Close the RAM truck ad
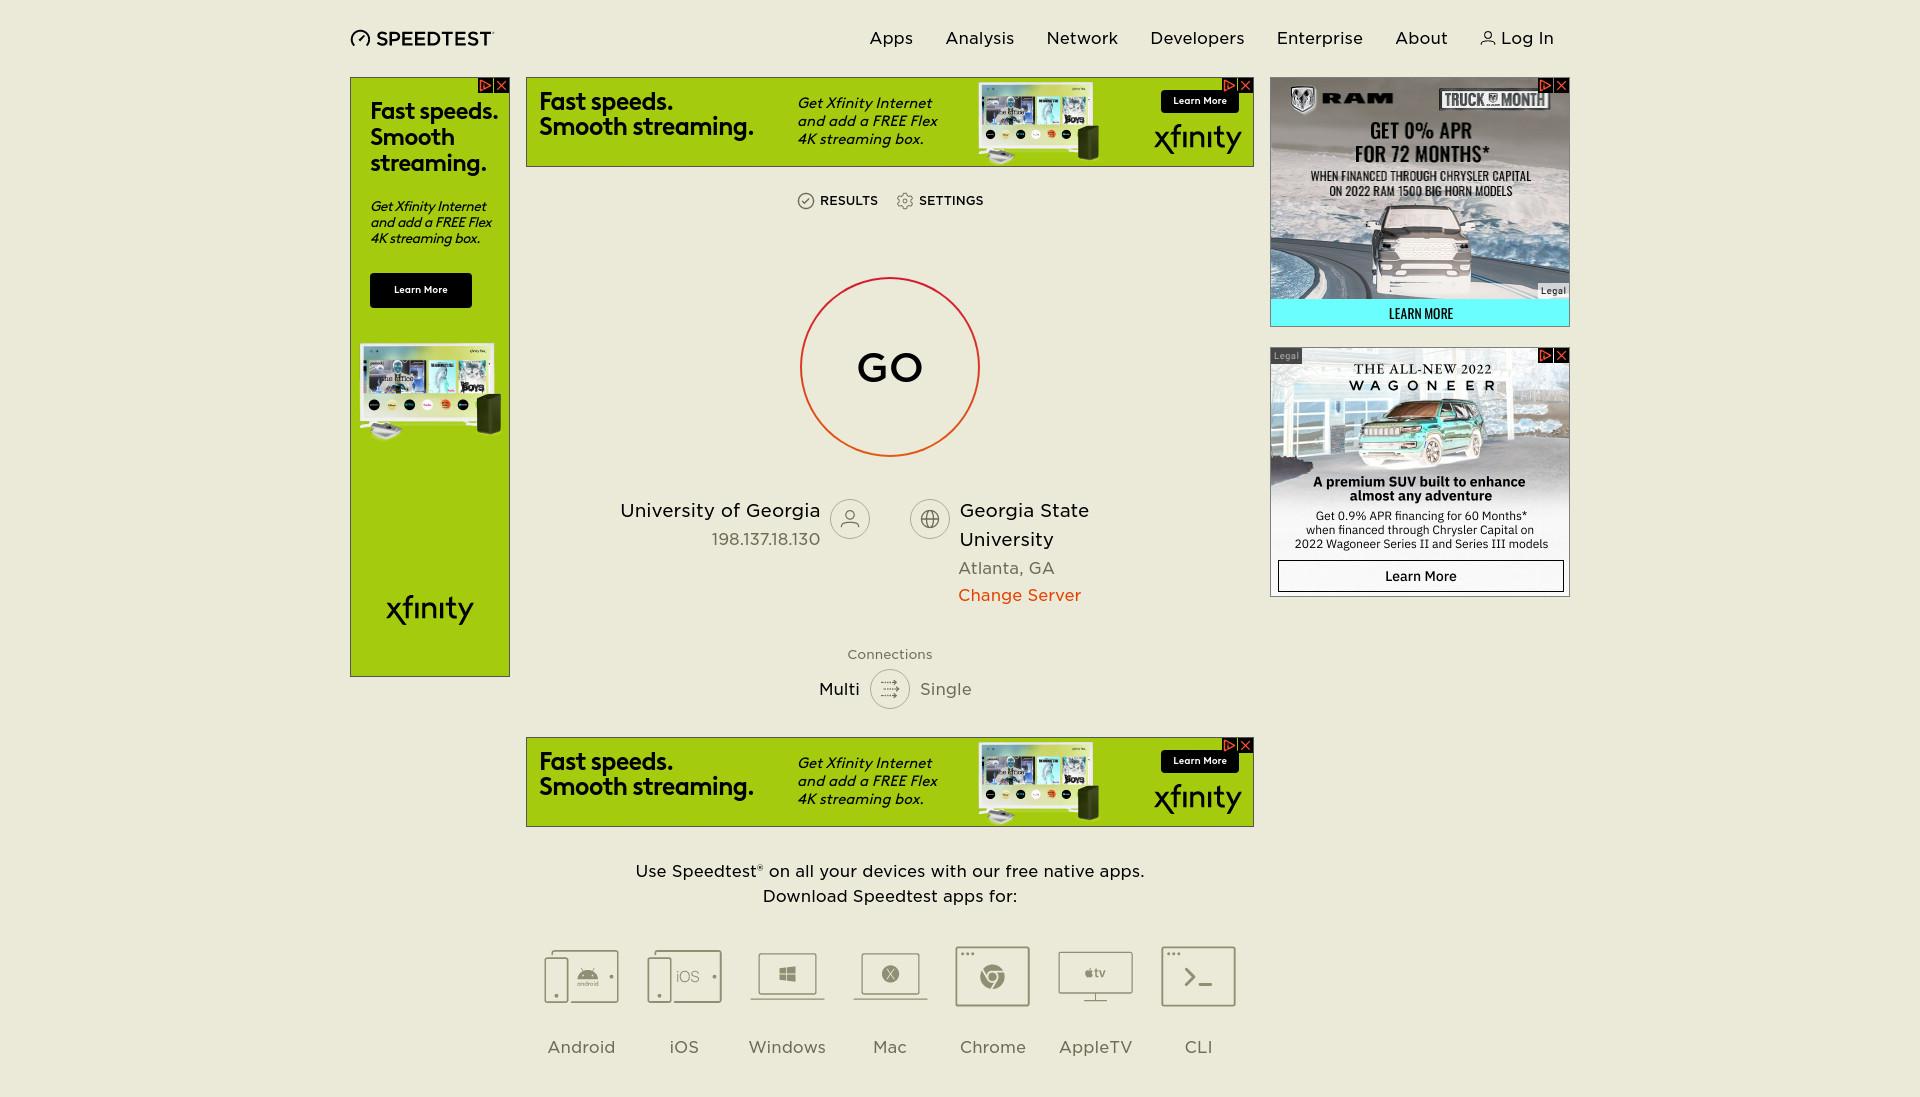This screenshot has height=1097, width=1920. 1561,86
